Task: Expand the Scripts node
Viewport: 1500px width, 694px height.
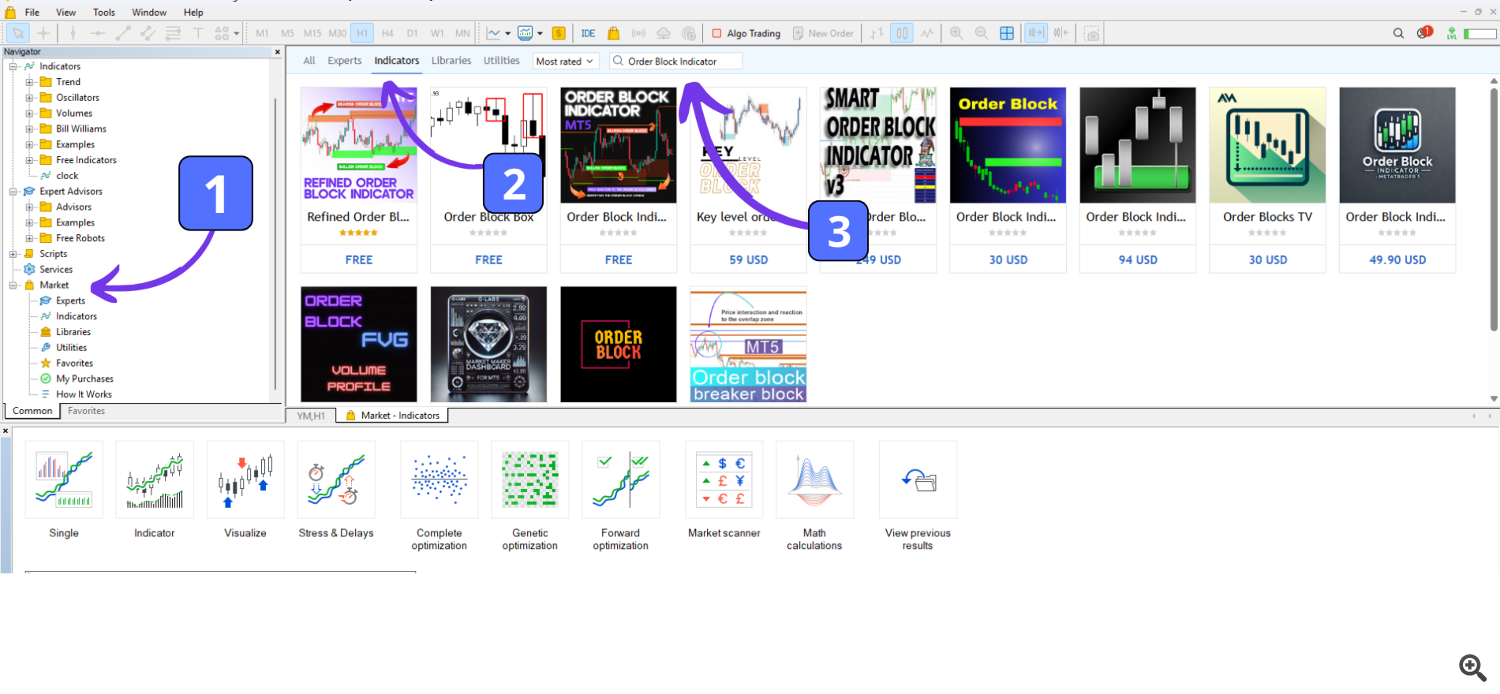Action: pos(13,254)
